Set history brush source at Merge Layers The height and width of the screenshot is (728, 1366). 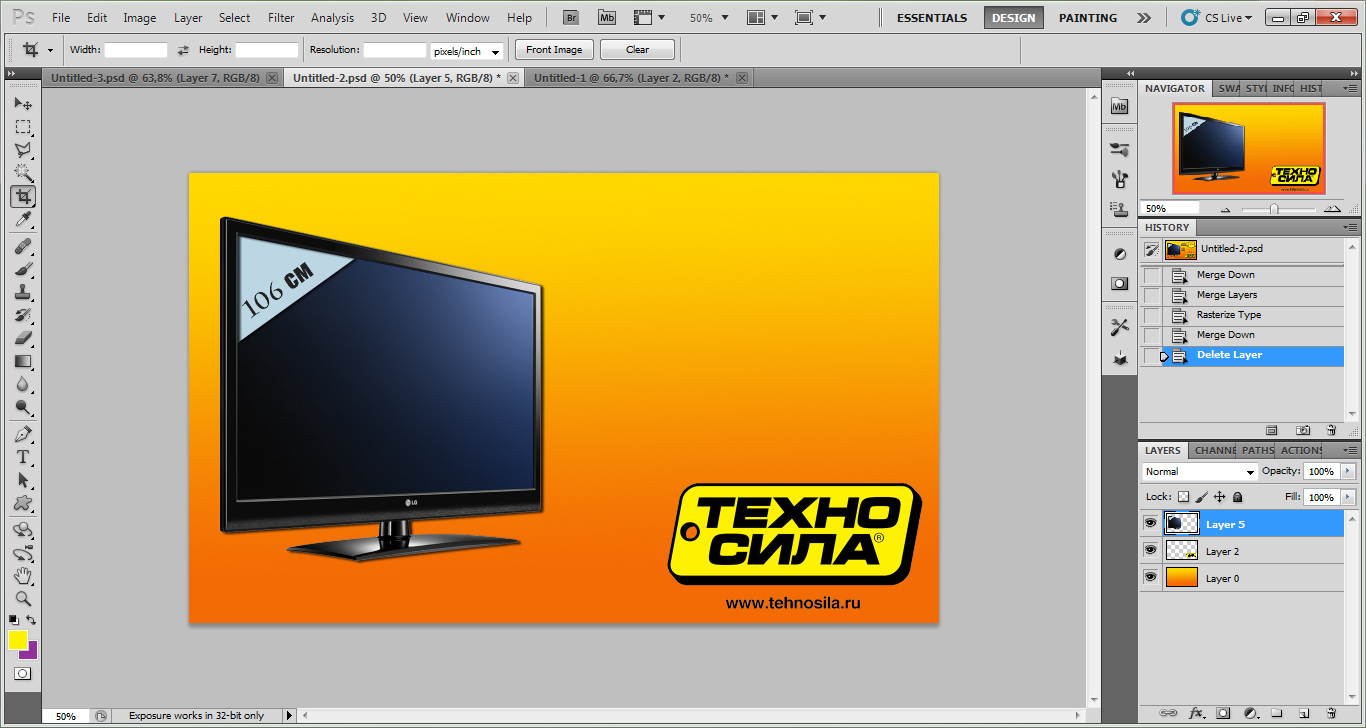coord(1152,295)
